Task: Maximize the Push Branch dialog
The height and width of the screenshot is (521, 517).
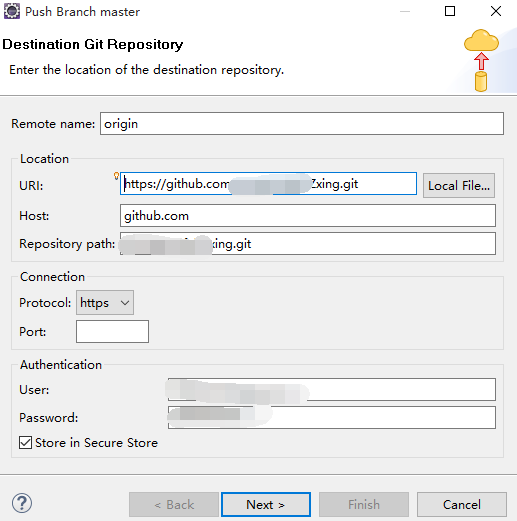Action: pyautogui.click(x=450, y=11)
